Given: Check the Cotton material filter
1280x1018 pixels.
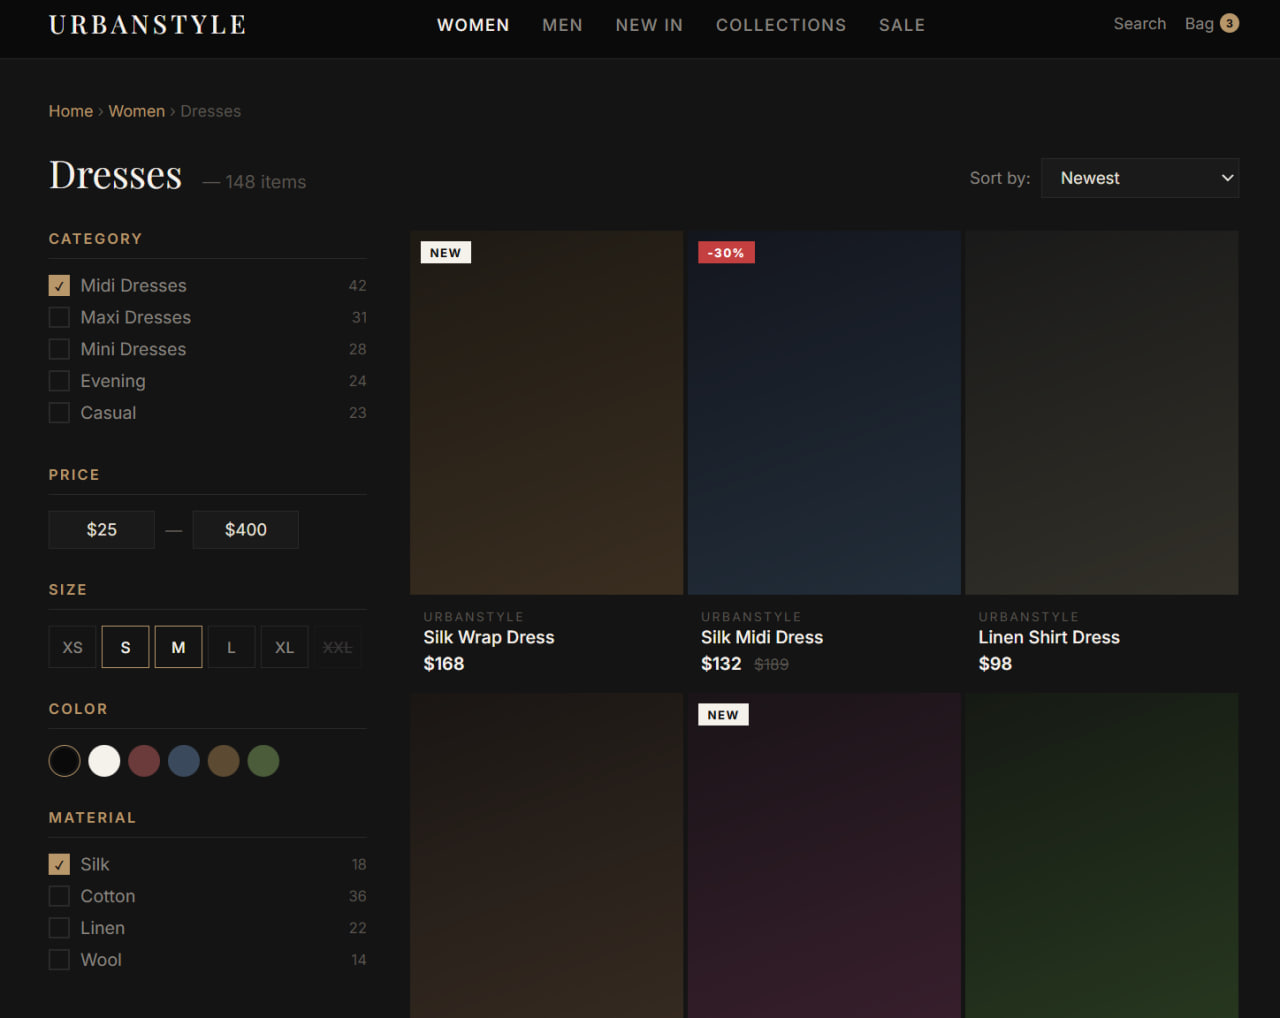Looking at the screenshot, I should pyautogui.click(x=60, y=897).
